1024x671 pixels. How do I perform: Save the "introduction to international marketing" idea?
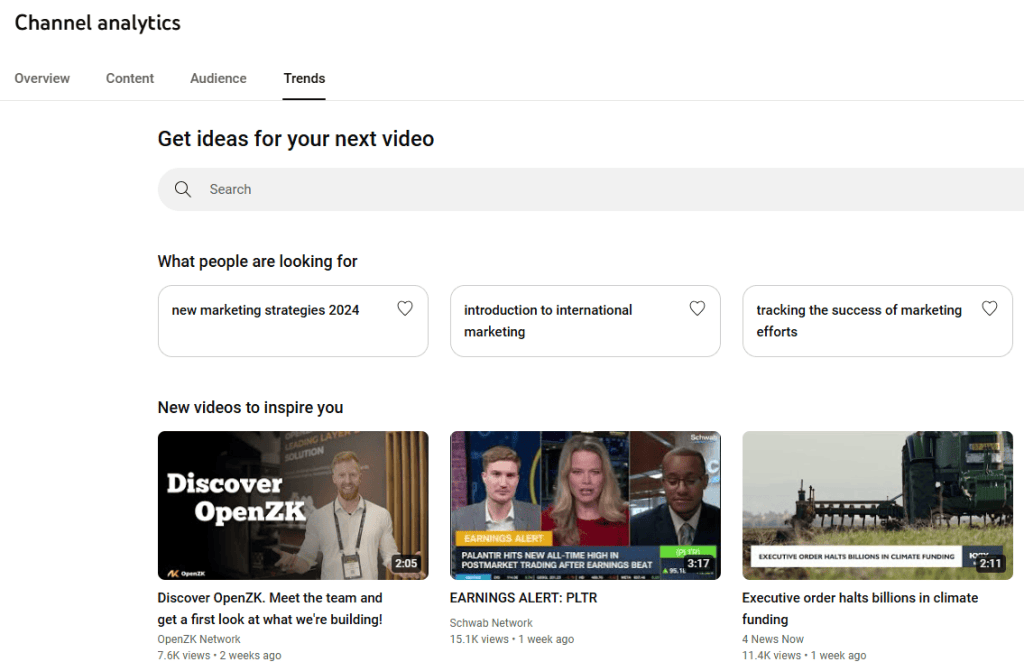[697, 309]
